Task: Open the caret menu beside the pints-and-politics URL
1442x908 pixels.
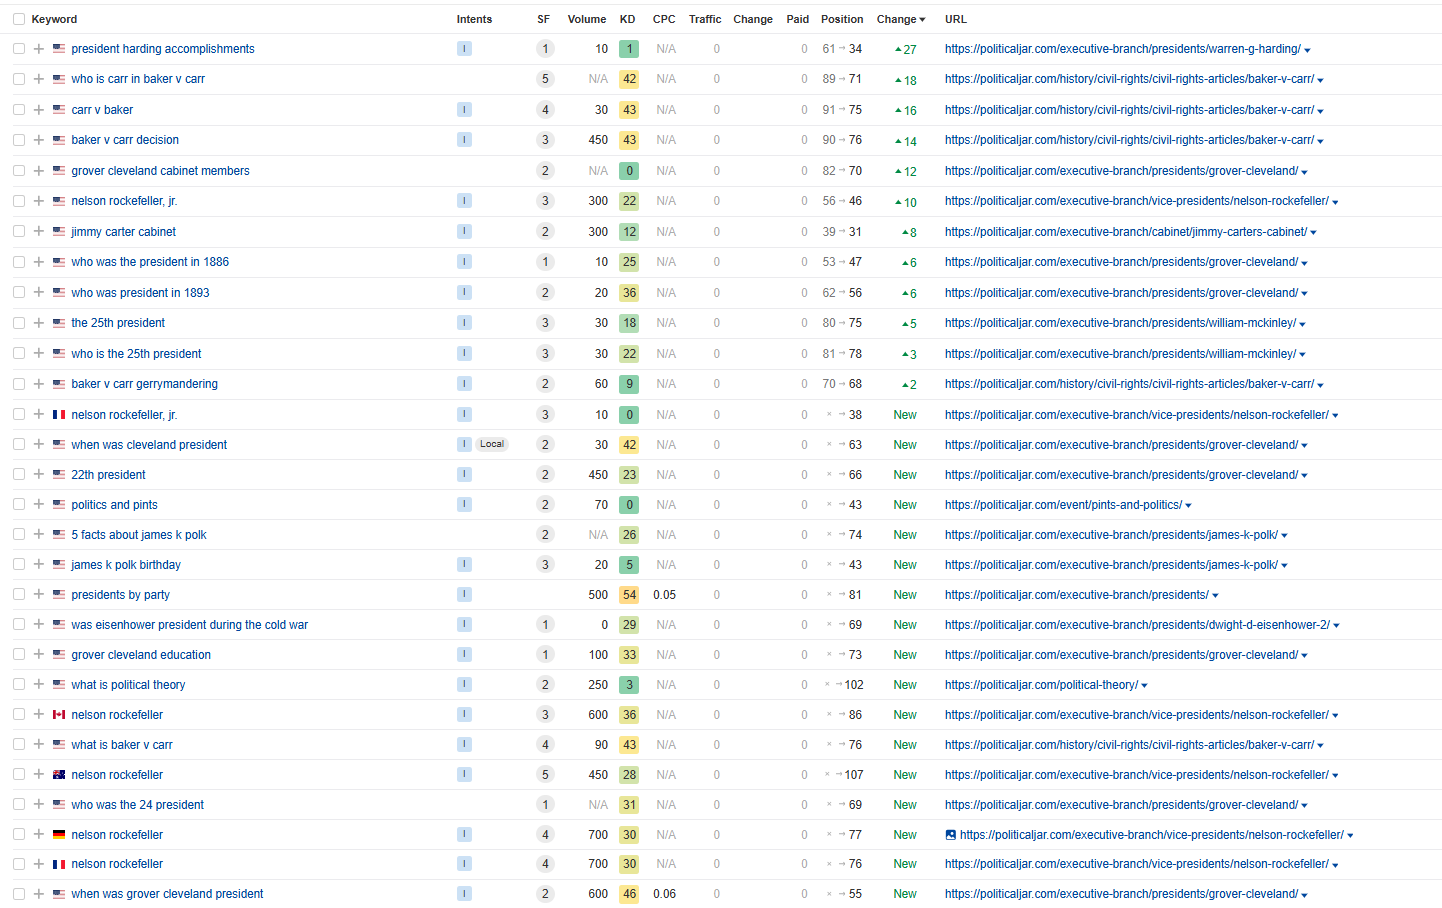Action: click(x=1188, y=506)
